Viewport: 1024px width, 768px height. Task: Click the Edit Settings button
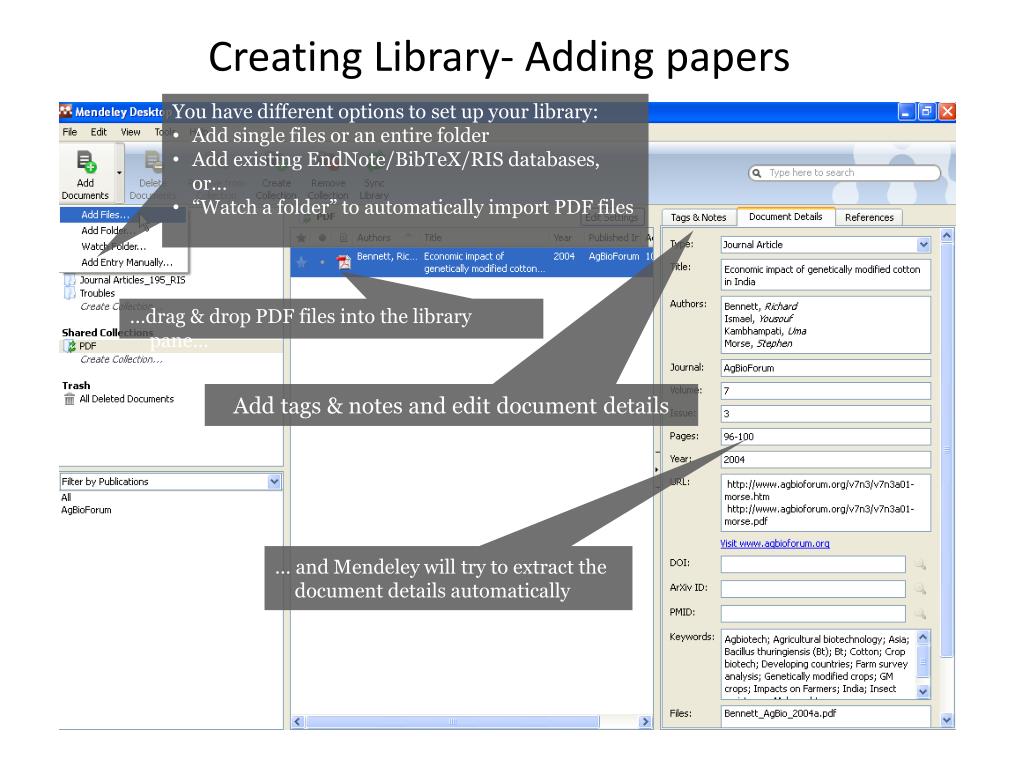tap(612, 217)
